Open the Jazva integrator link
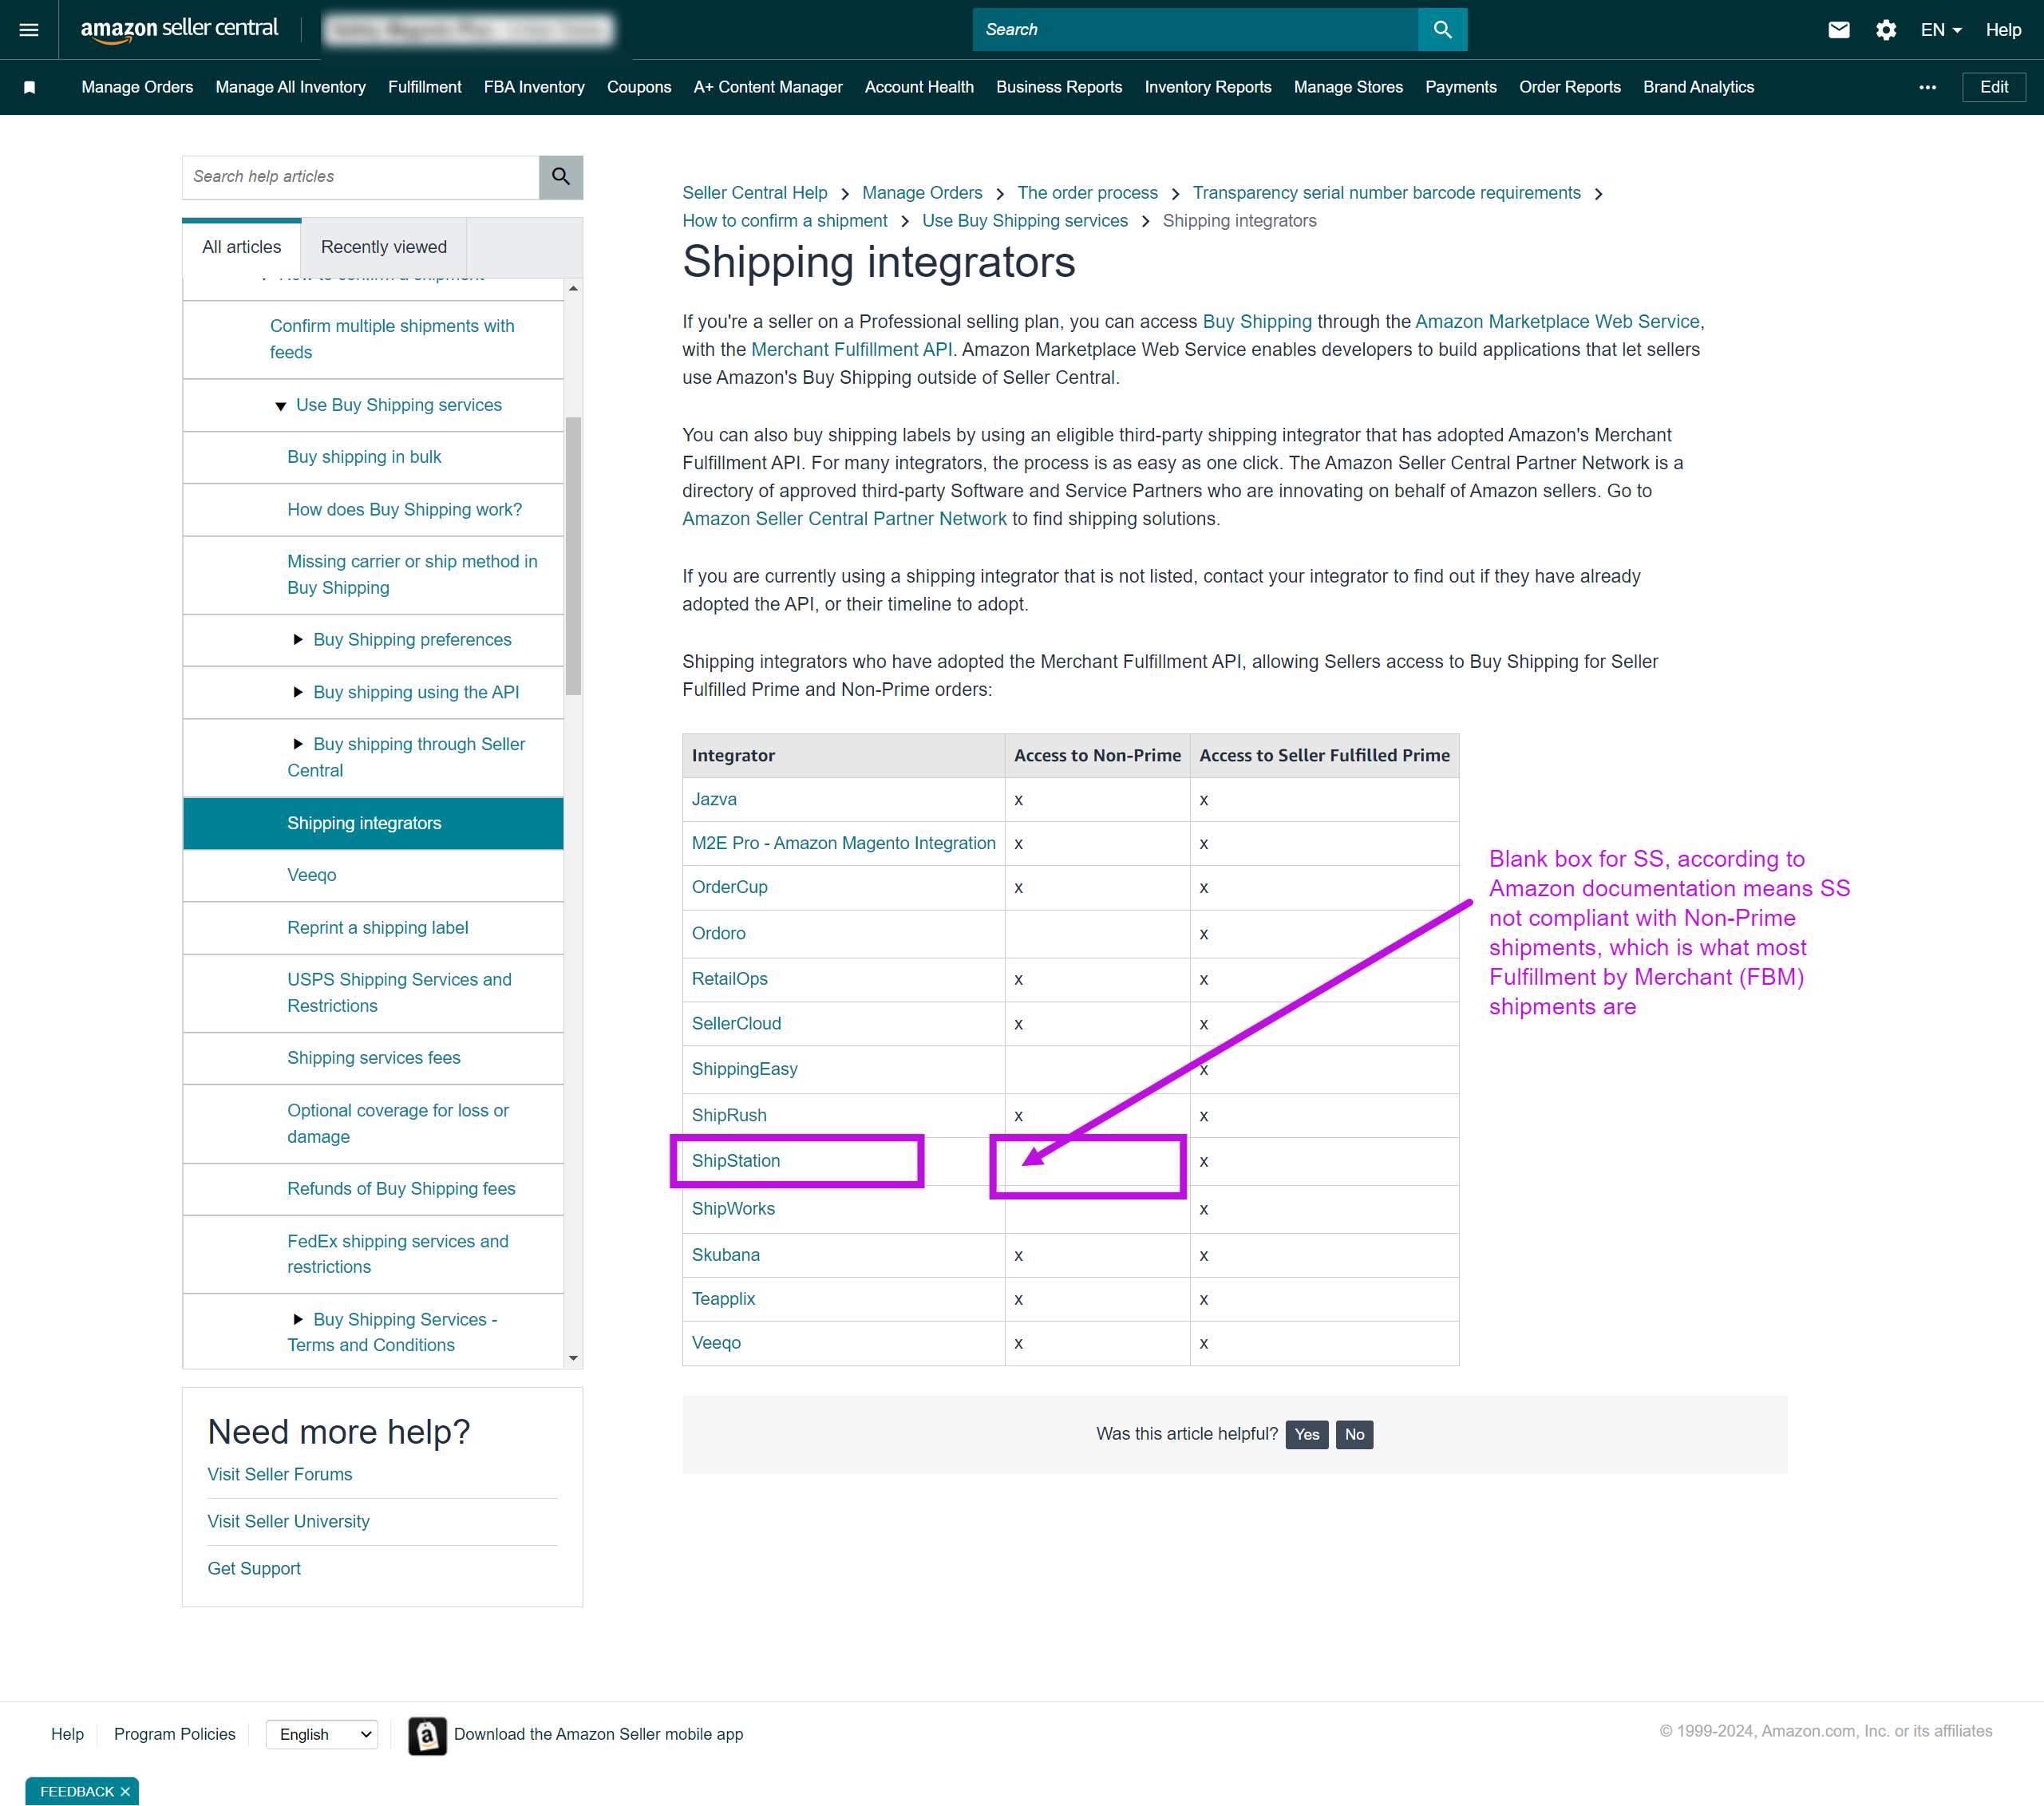This screenshot has width=2044, height=1806. click(714, 800)
